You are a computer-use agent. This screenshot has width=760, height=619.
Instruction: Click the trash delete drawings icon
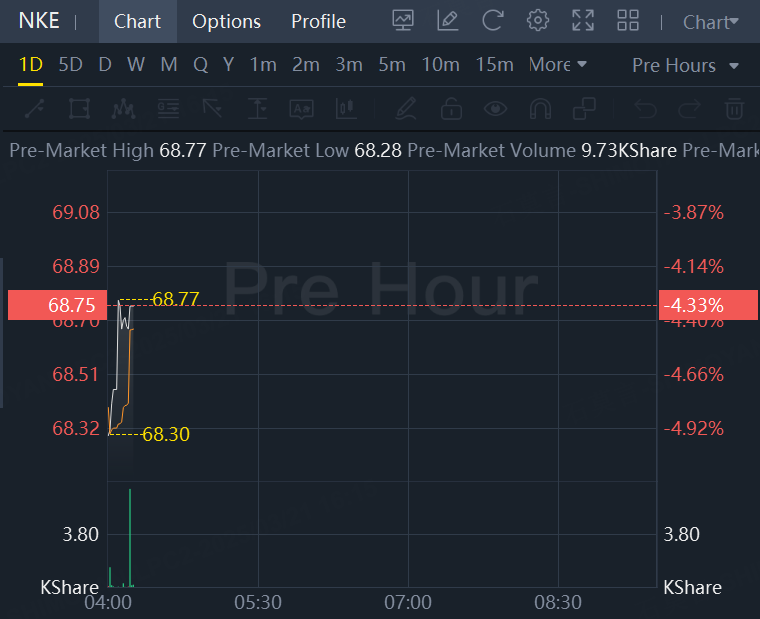(x=734, y=108)
